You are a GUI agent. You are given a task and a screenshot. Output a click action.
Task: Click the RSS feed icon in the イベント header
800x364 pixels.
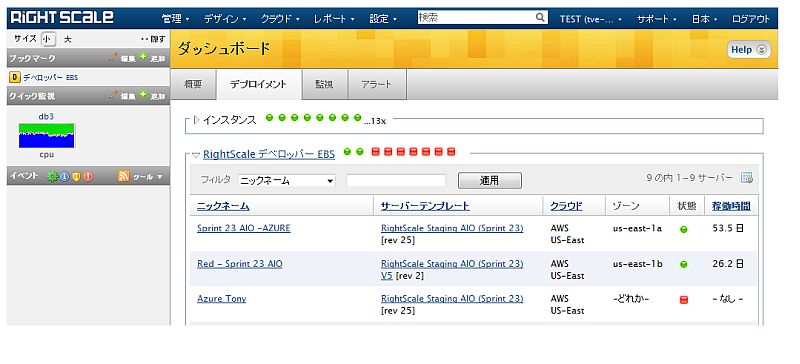[x=123, y=176]
